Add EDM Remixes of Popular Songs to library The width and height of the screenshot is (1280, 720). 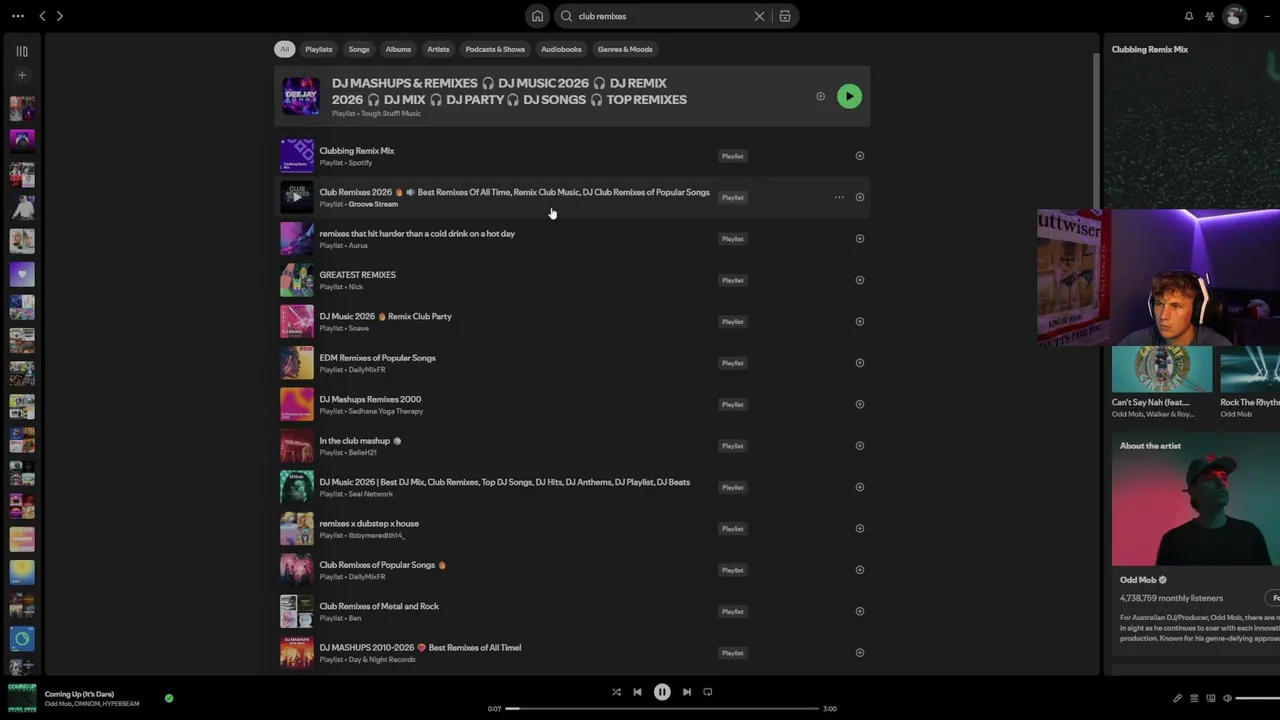pyautogui.click(x=860, y=363)
